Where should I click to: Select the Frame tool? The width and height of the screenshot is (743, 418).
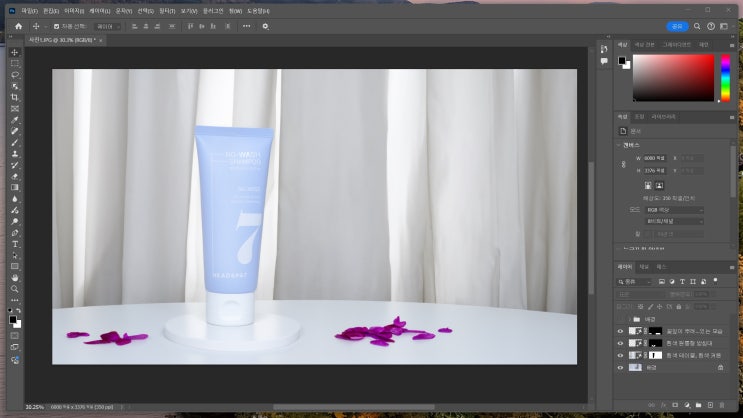pos(15,109)
